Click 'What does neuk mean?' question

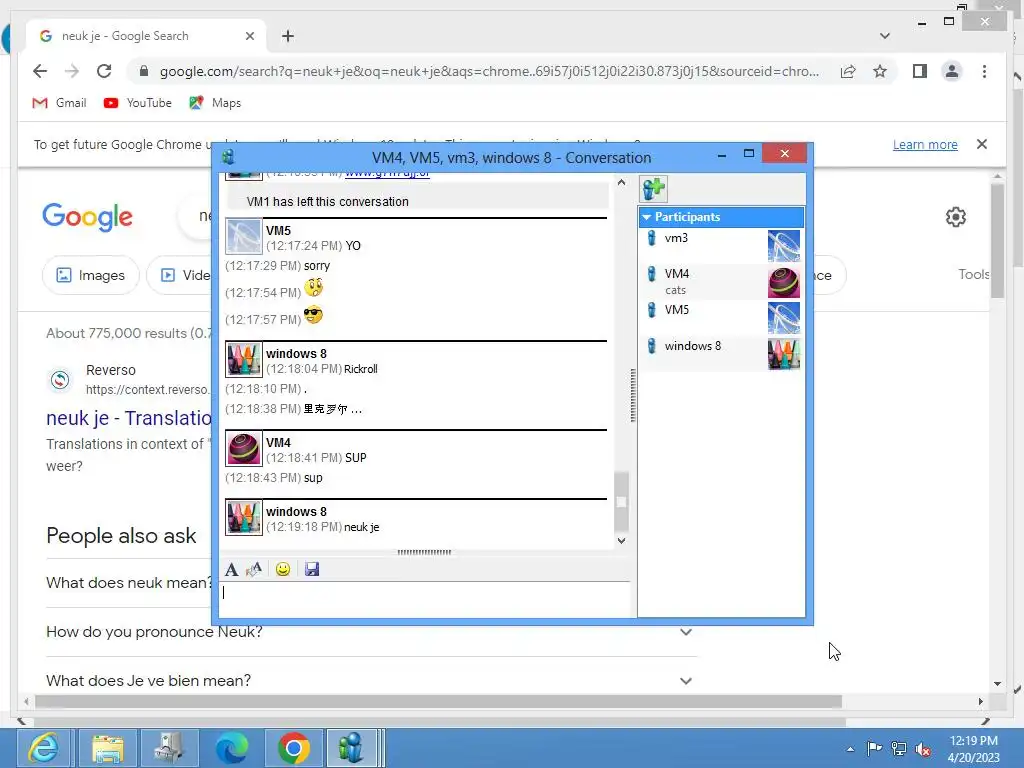tap(129, 583)
